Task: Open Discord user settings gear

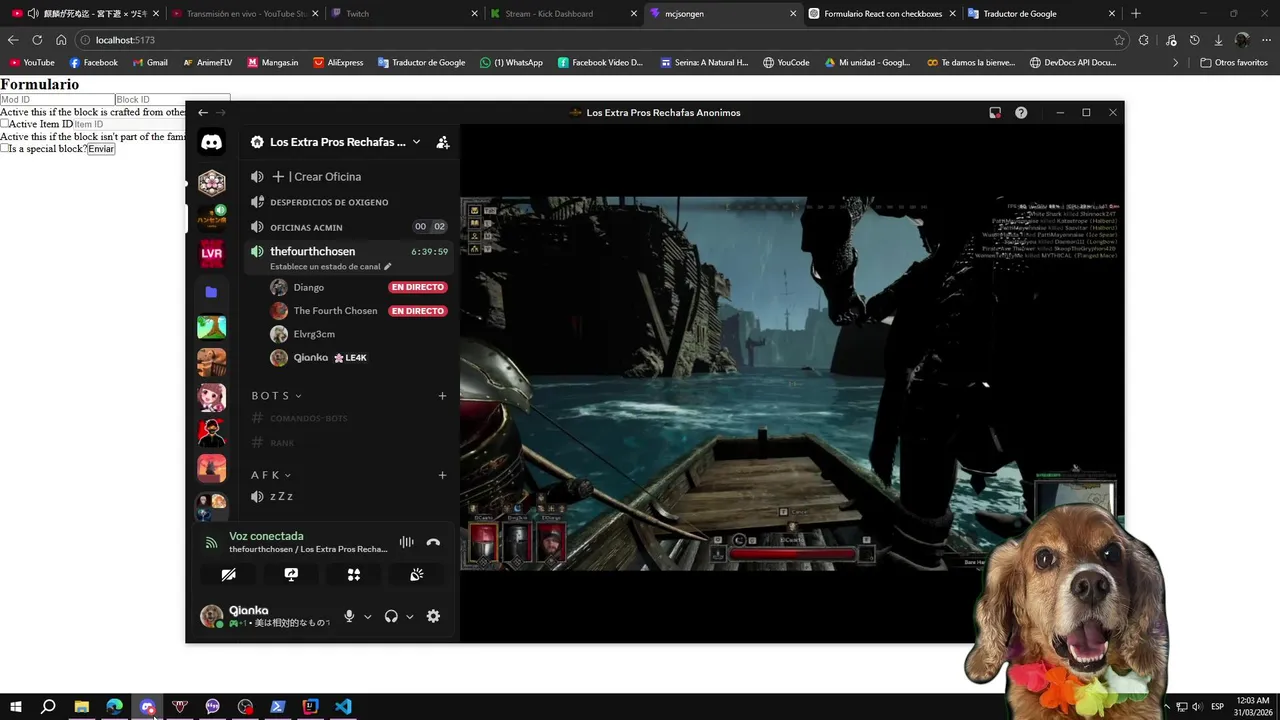Action: point(433,616)
